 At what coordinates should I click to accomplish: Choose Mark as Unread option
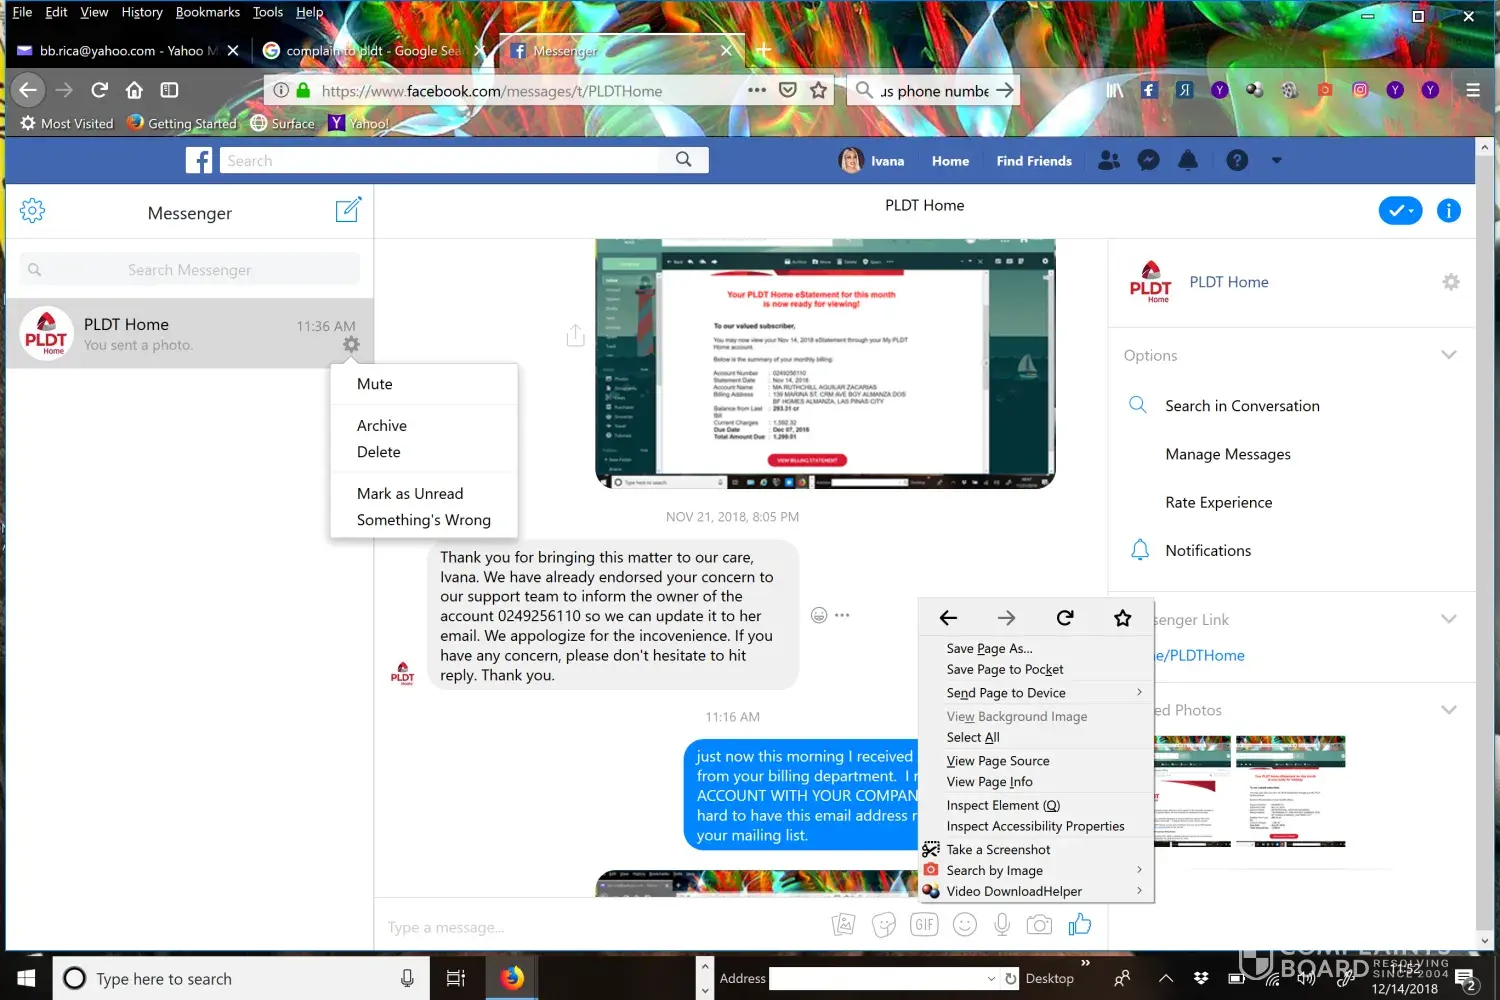[x=410, y=494]
